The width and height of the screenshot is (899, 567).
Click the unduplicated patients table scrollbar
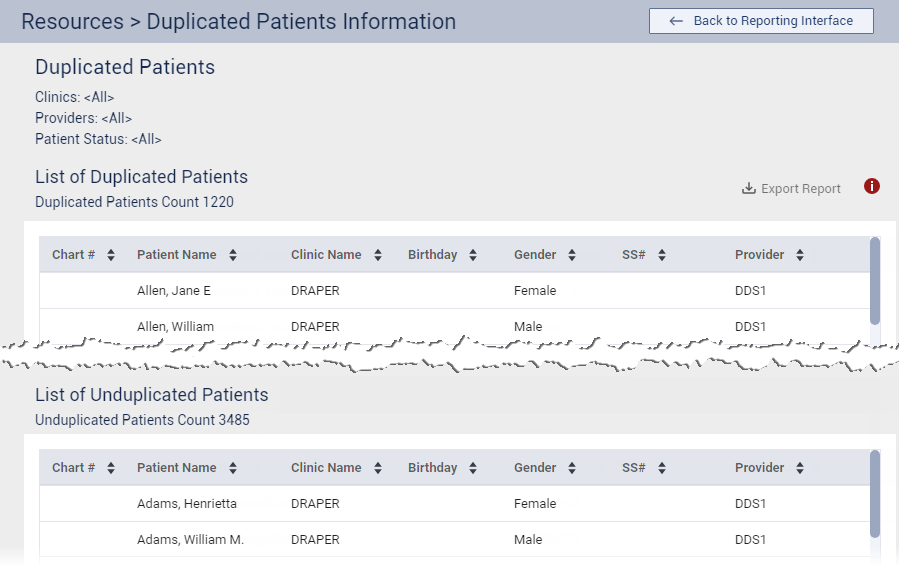click(875, 493)
